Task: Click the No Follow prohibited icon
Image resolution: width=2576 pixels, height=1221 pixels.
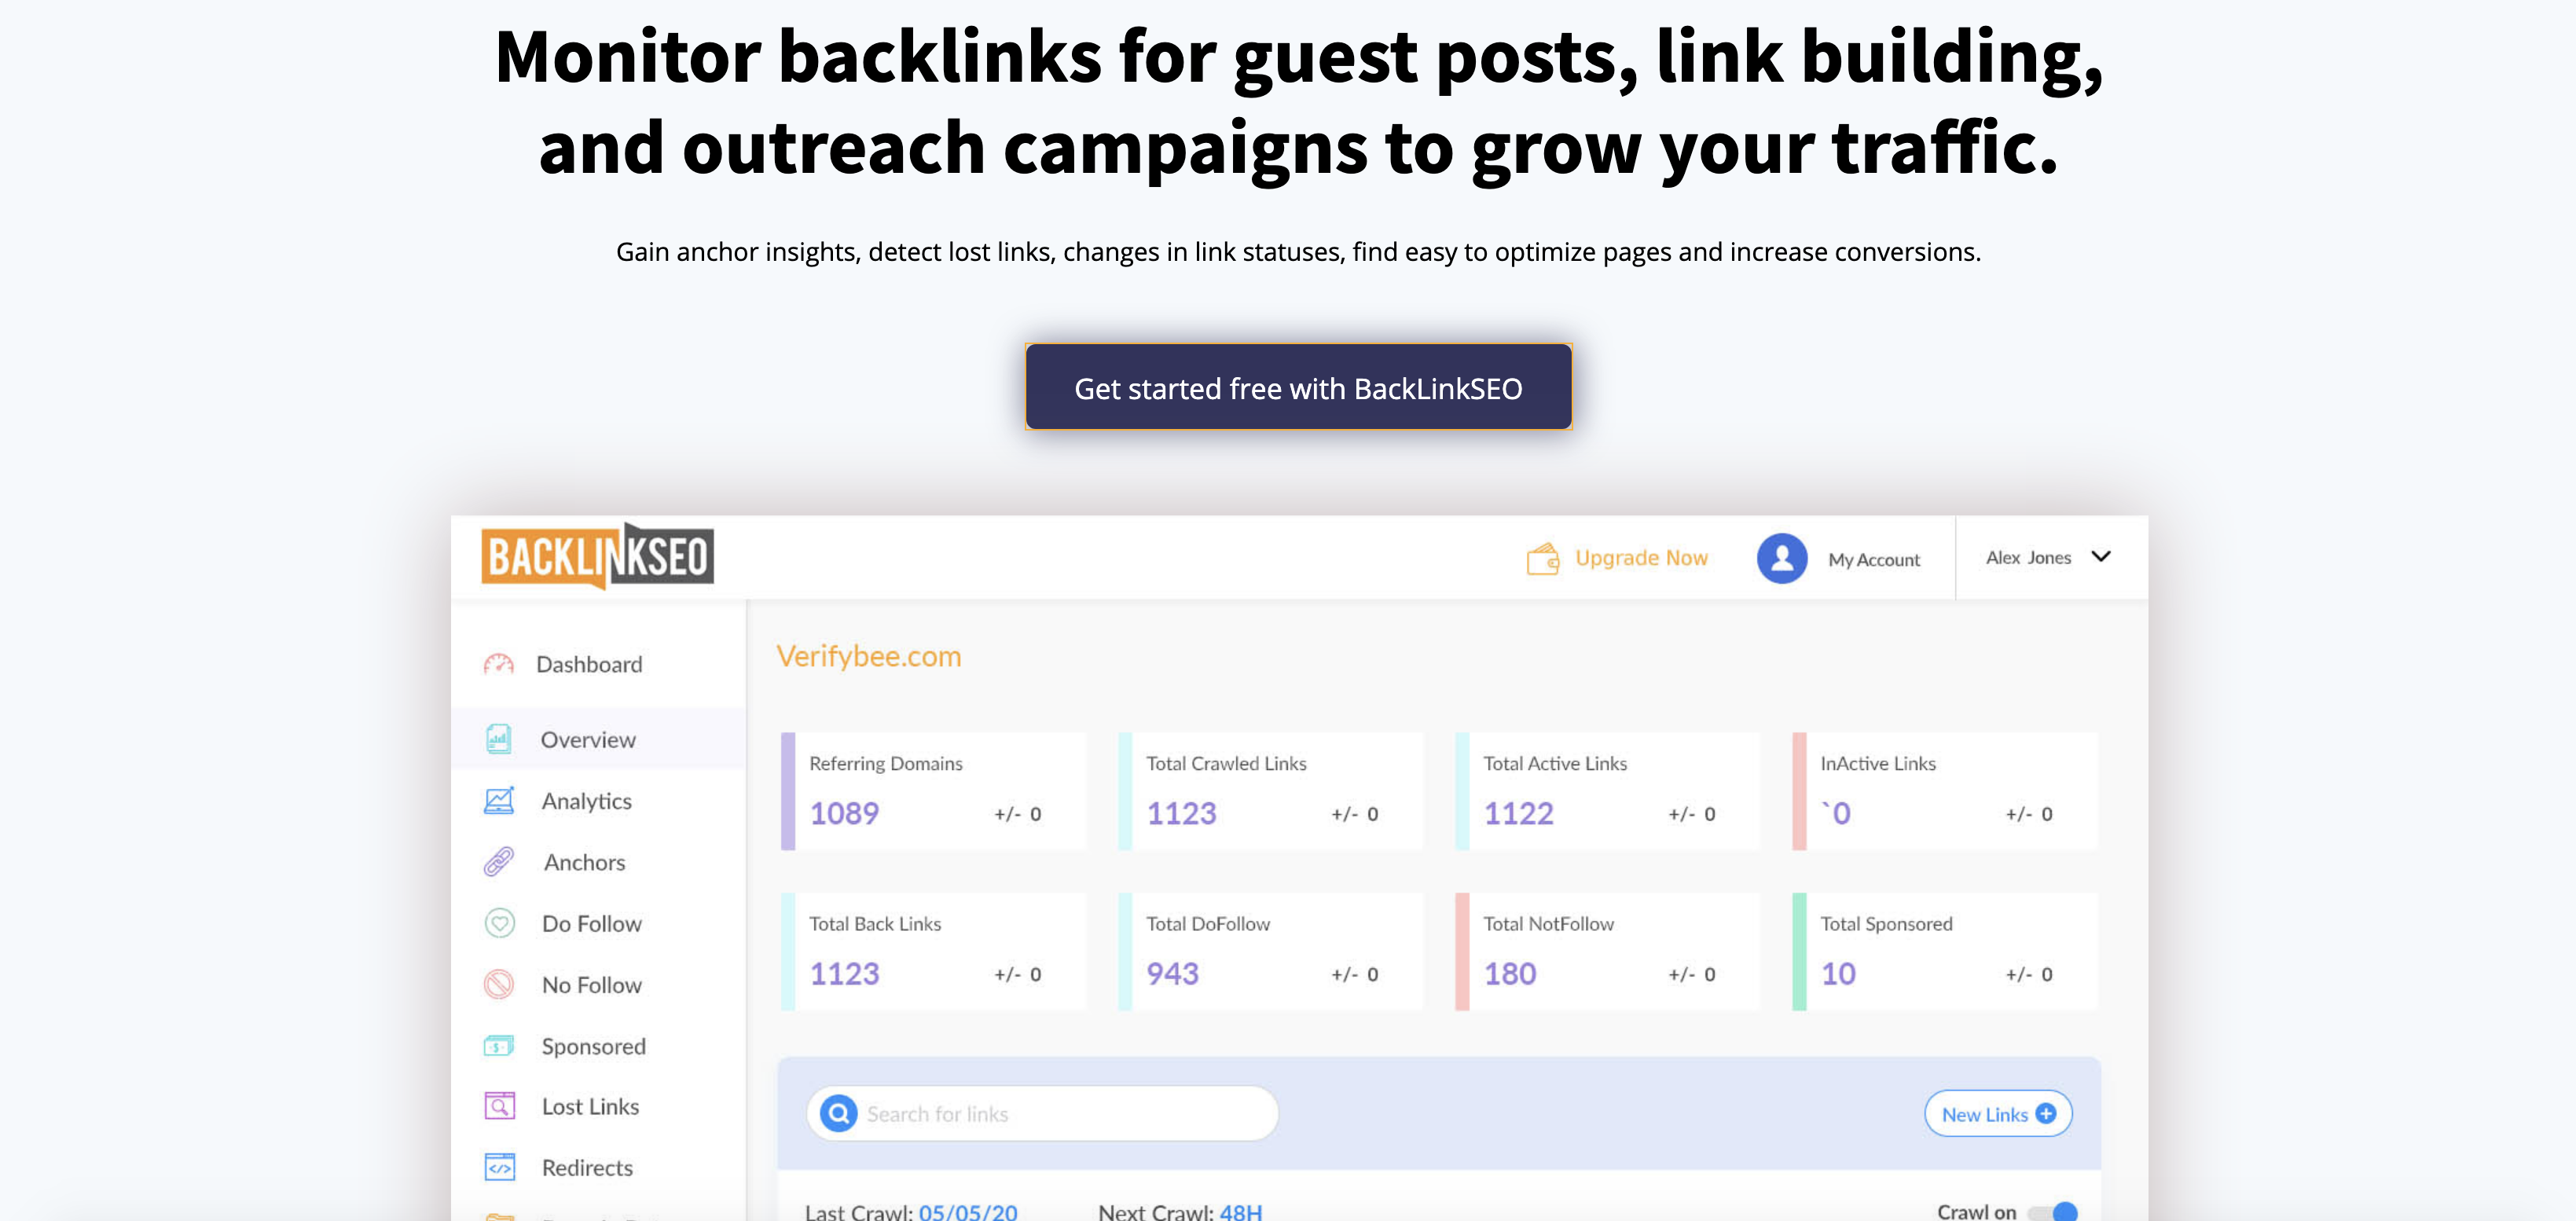Action: click(x=499, y=985)
